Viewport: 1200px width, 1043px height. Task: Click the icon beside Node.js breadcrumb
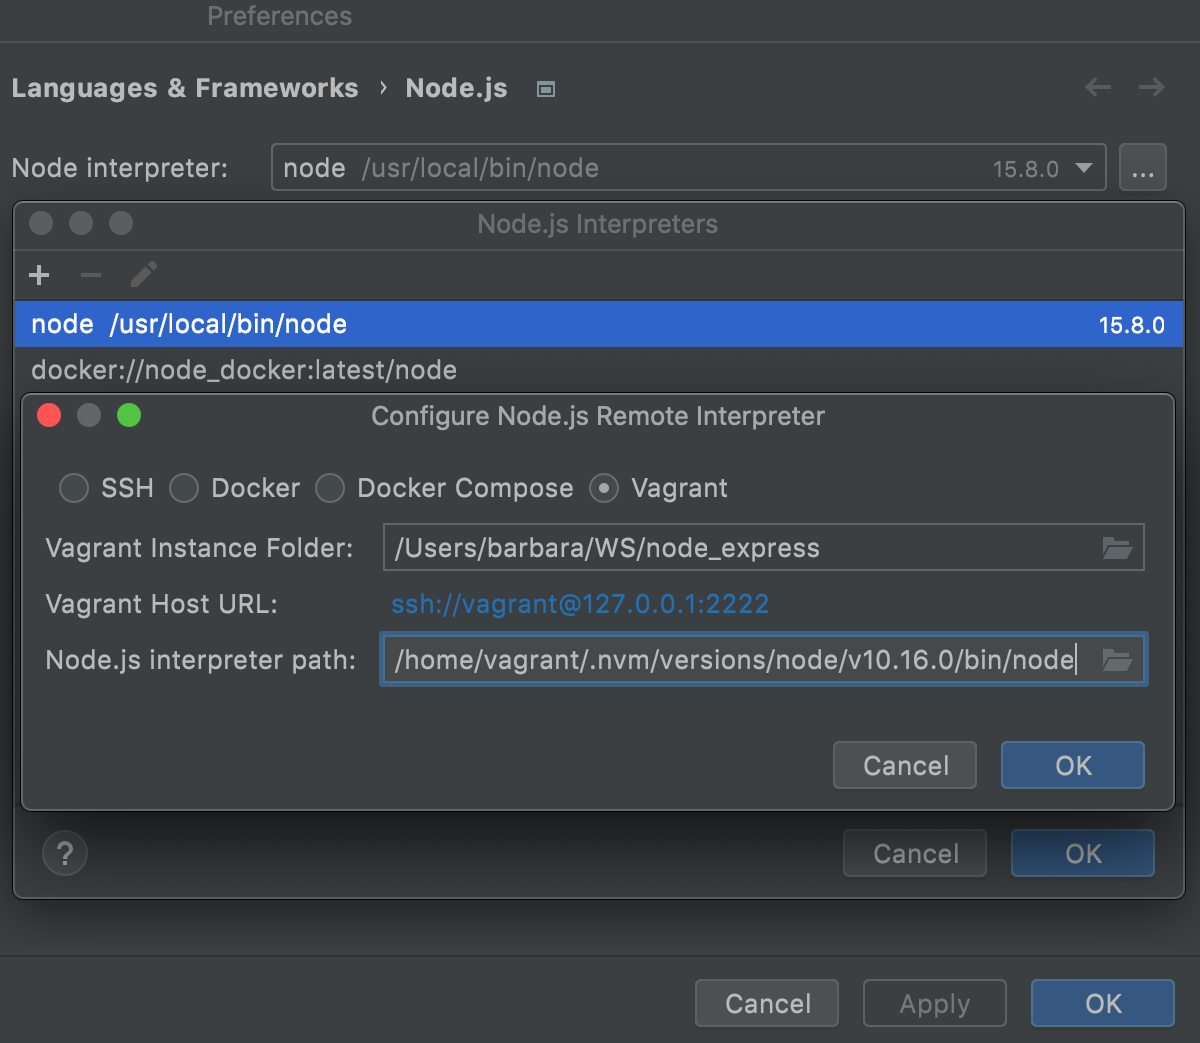[x=546, y=89]
